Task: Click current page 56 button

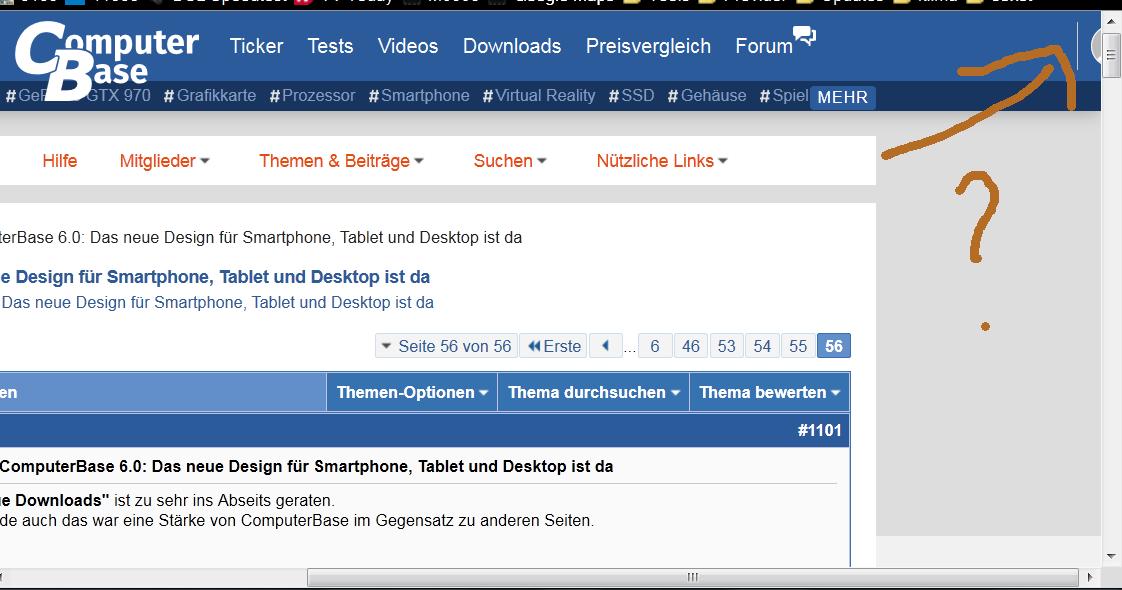Action: click(834, 346)
